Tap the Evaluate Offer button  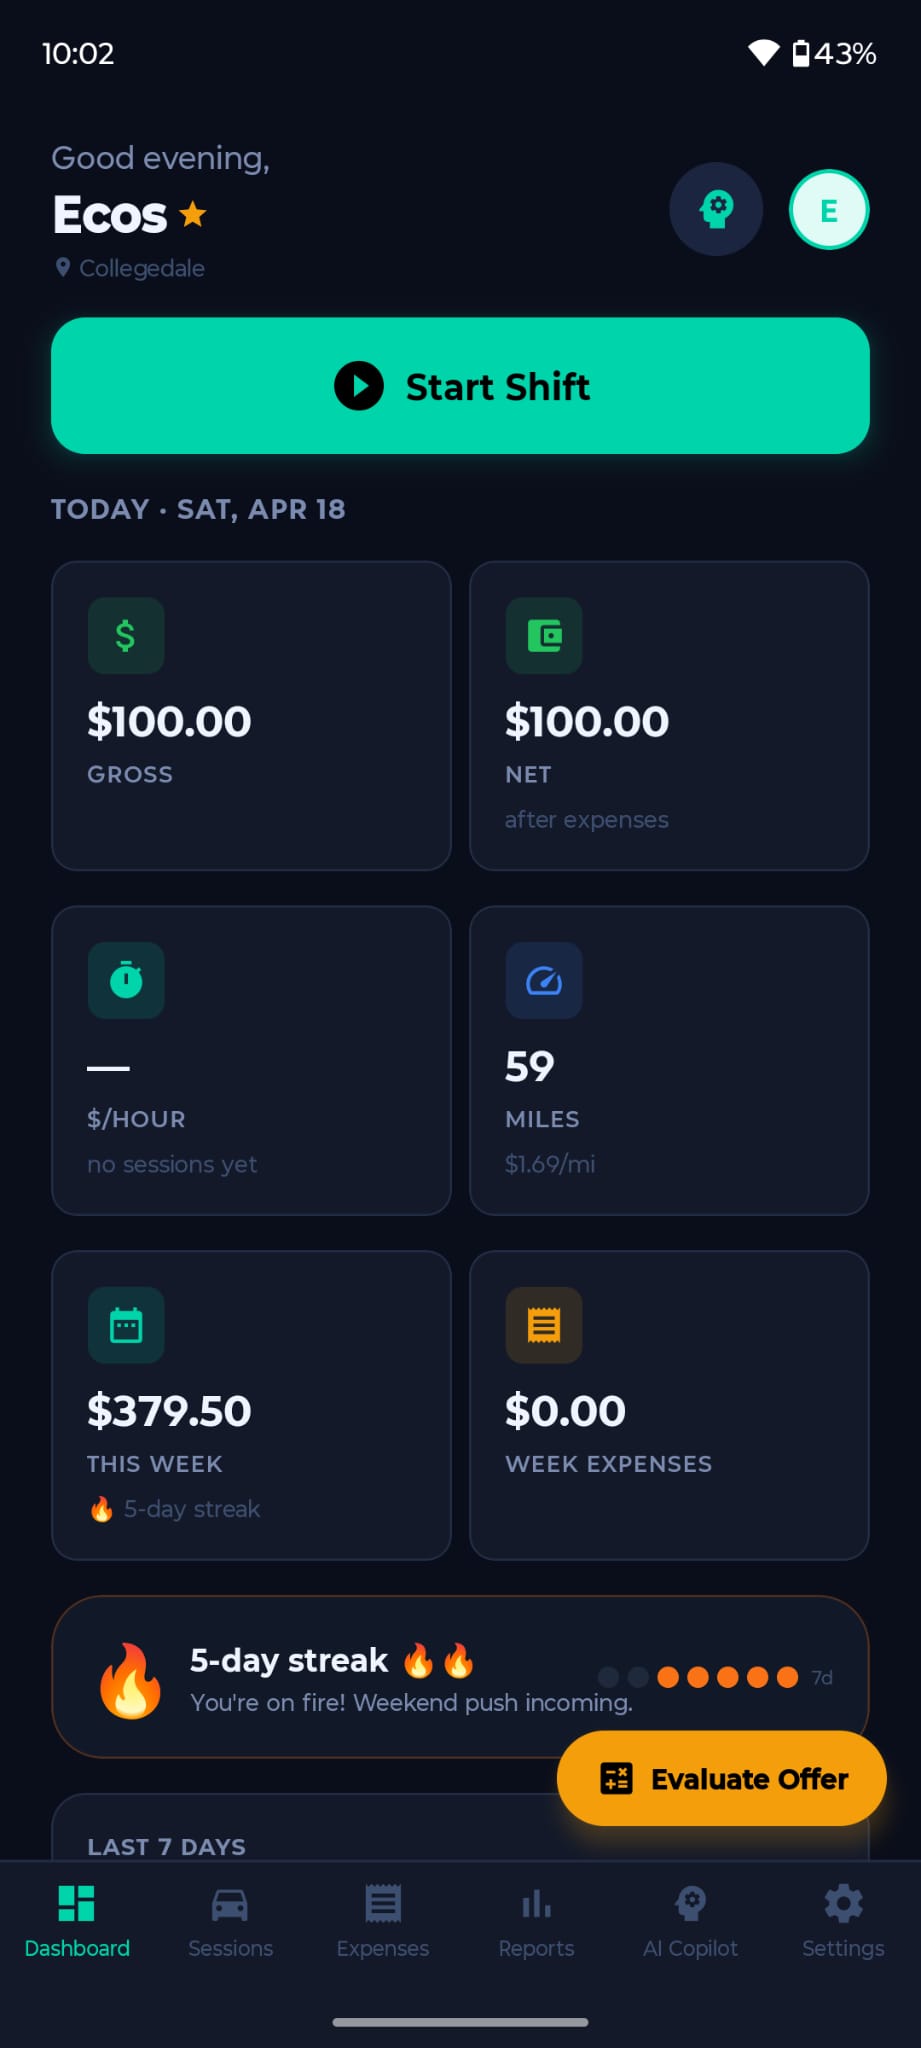pos(721,1778)
